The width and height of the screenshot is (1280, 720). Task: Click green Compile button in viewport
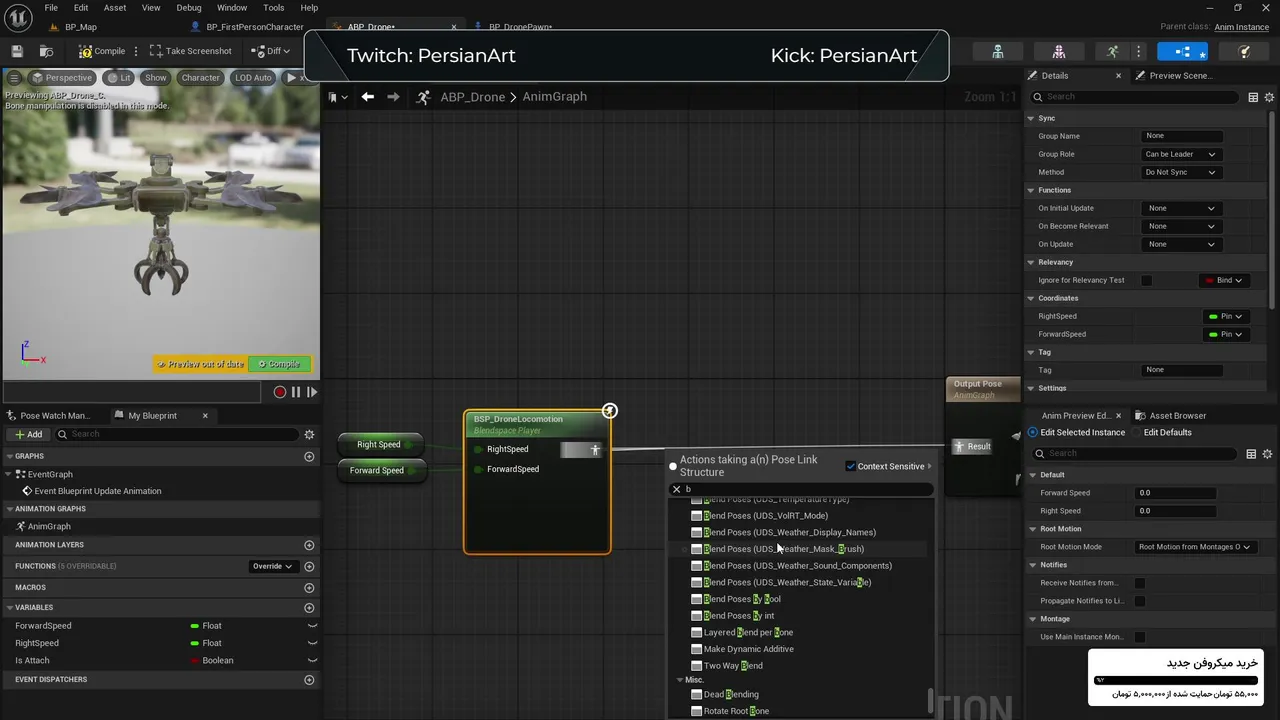click(279, 364)
